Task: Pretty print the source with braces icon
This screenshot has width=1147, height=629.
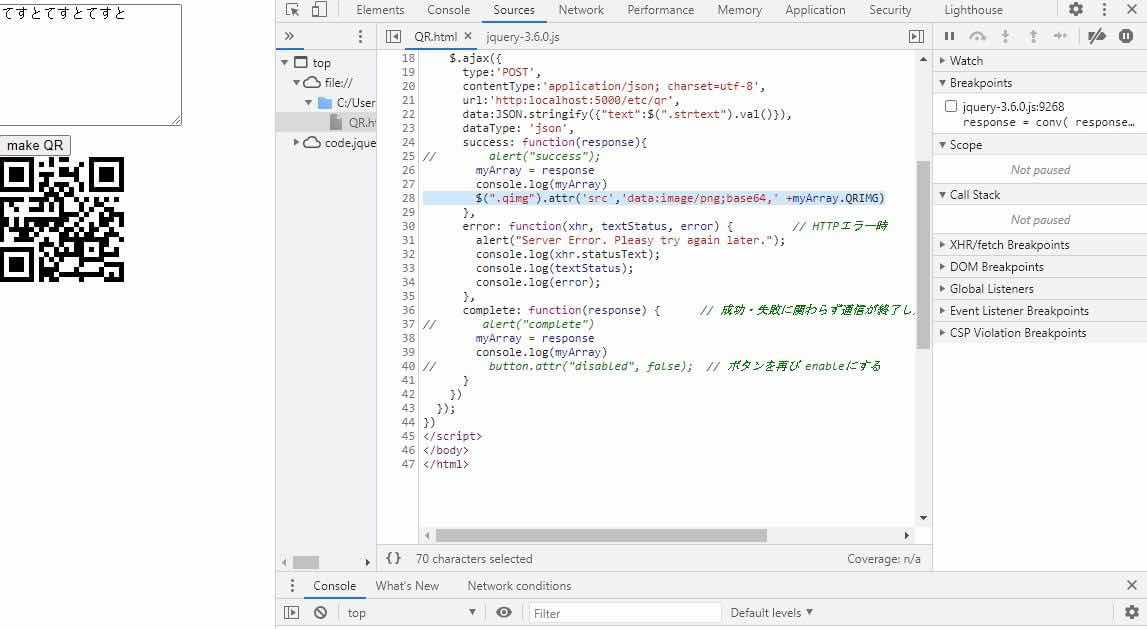Action: pyautogui.click(x=394, y=558)
